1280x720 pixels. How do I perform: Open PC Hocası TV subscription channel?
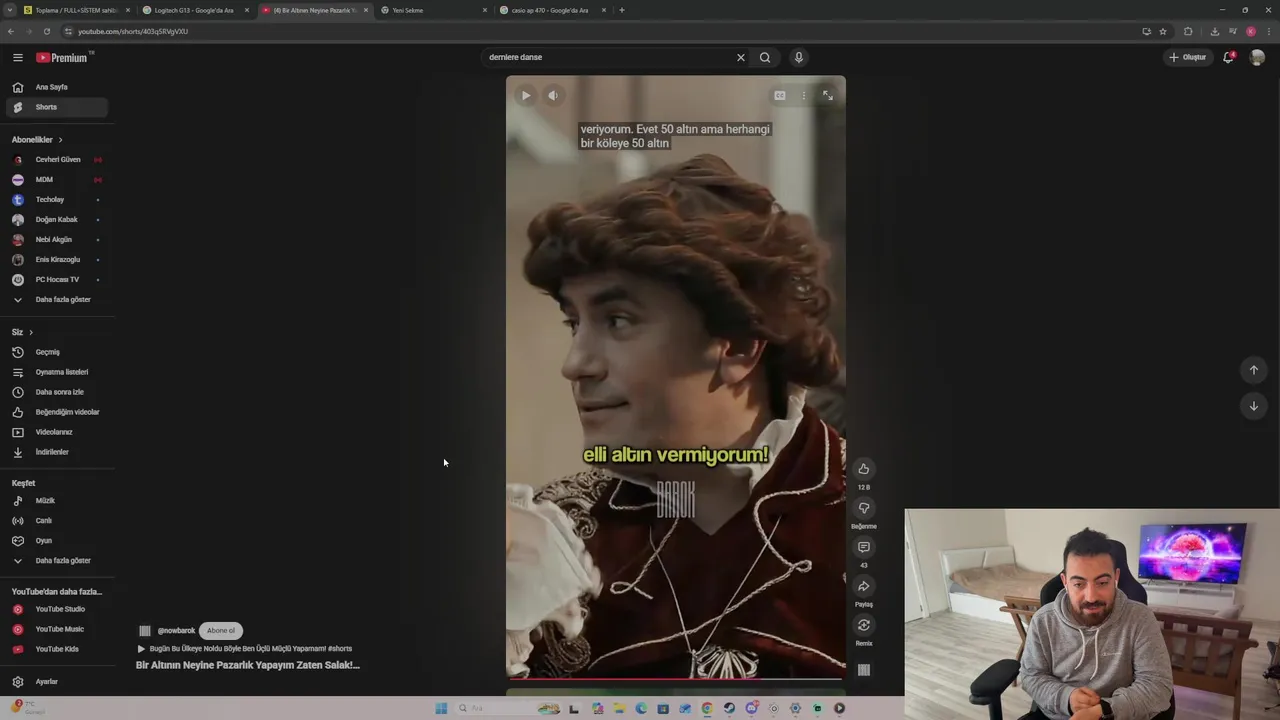[57, 280]
